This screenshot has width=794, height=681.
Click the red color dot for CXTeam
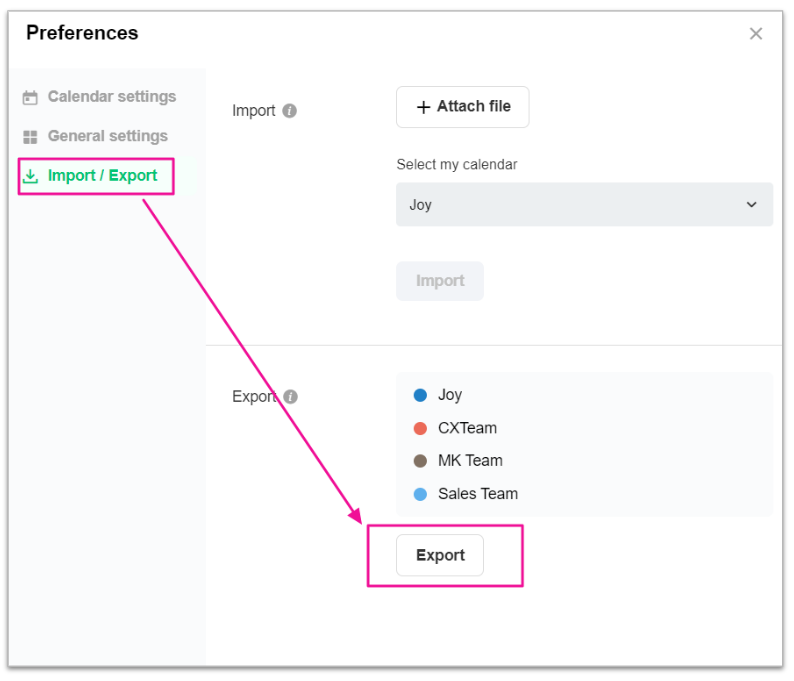420,429
